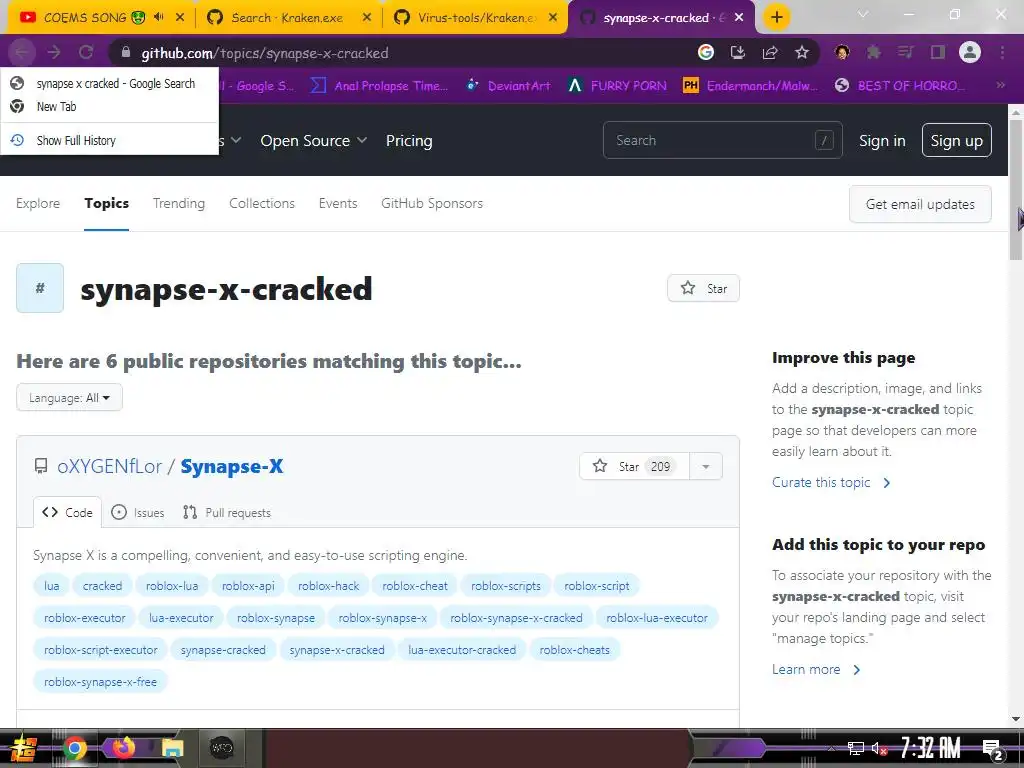Click the roblox-hack topic tag
1024x768 pixels.
328,586
